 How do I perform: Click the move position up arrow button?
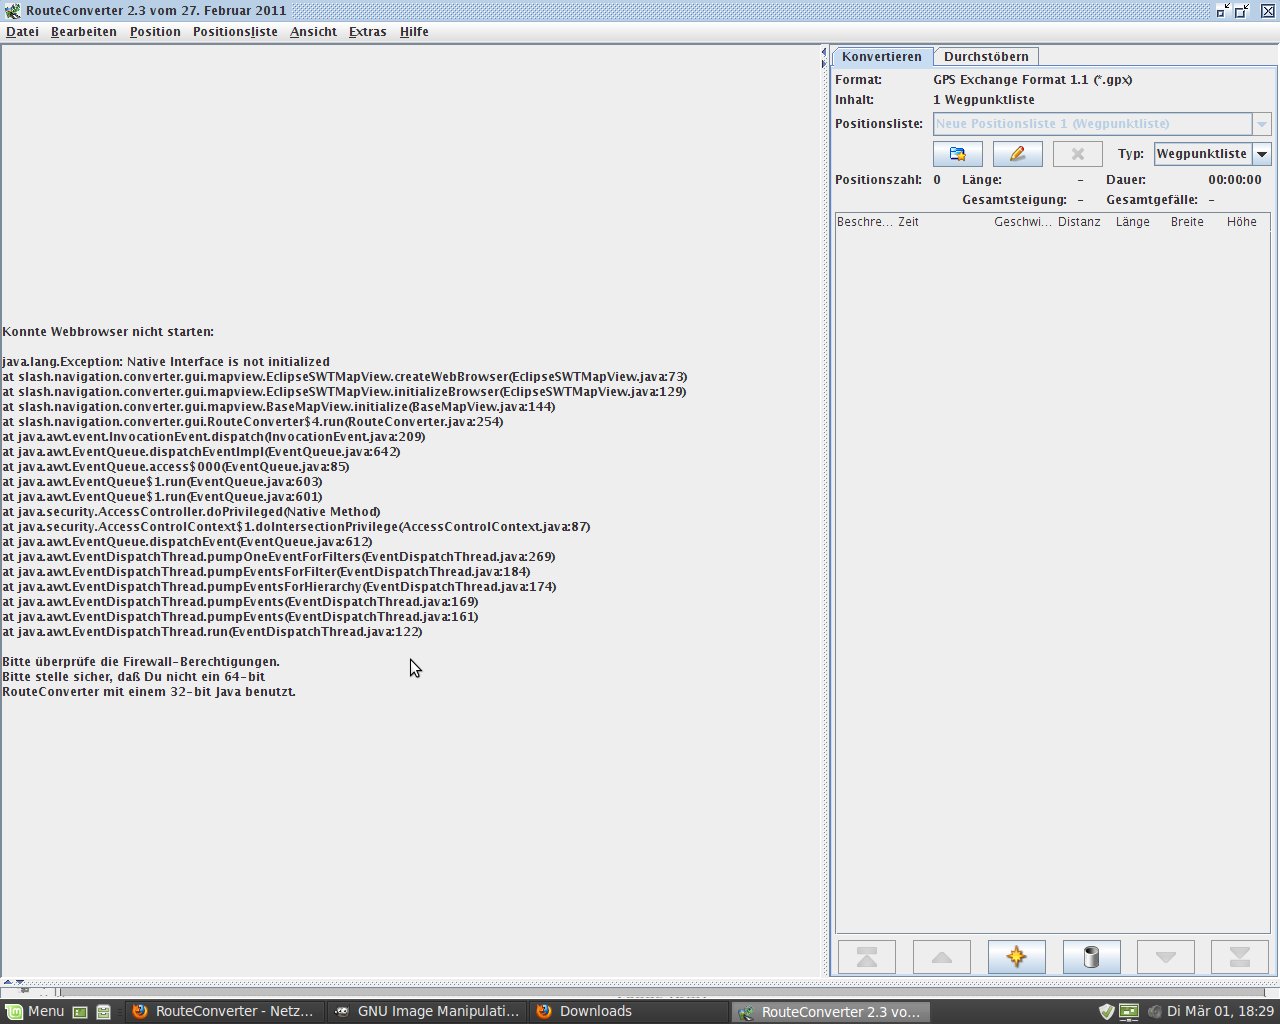point(941,957)
